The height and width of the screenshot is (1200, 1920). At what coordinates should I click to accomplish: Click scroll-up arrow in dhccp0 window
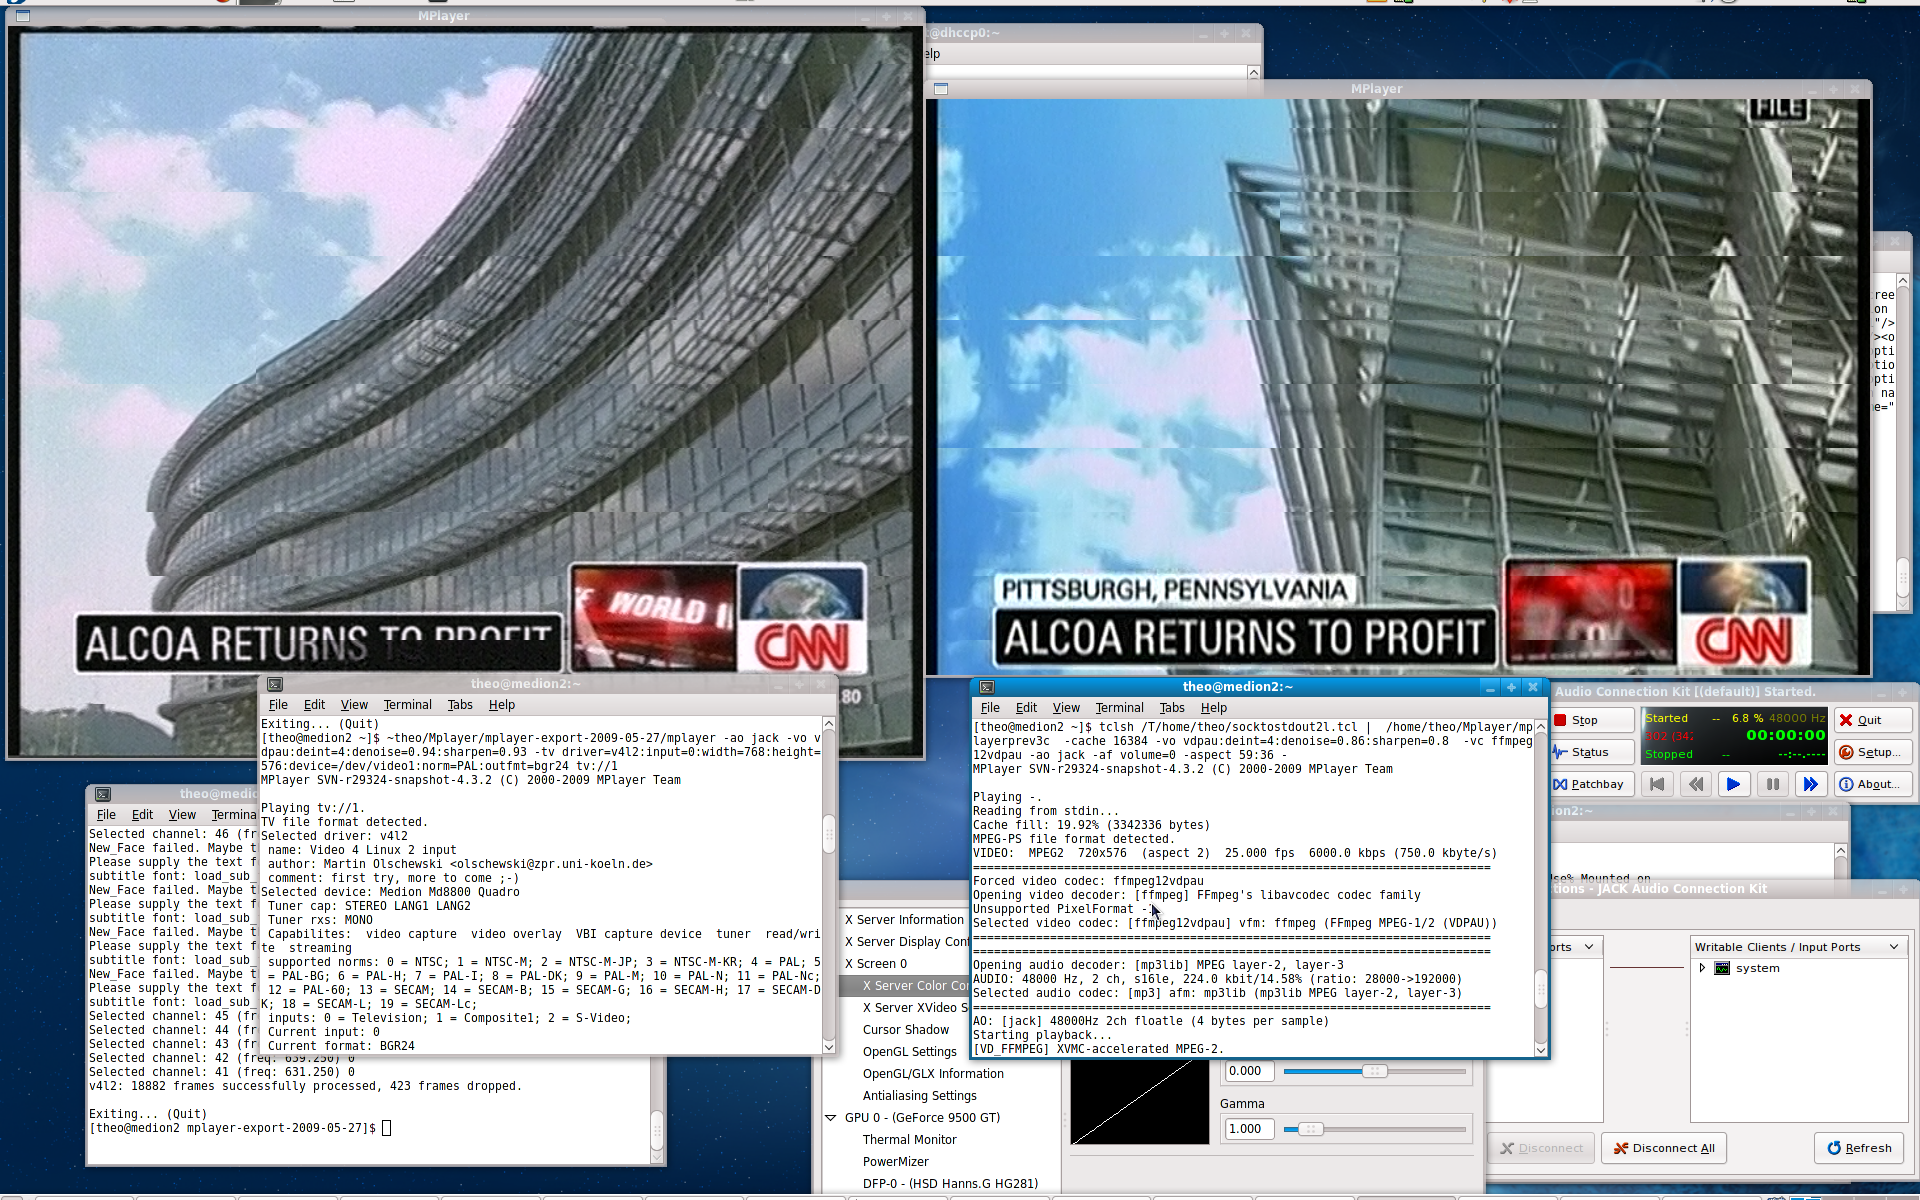pos(1253,72)
